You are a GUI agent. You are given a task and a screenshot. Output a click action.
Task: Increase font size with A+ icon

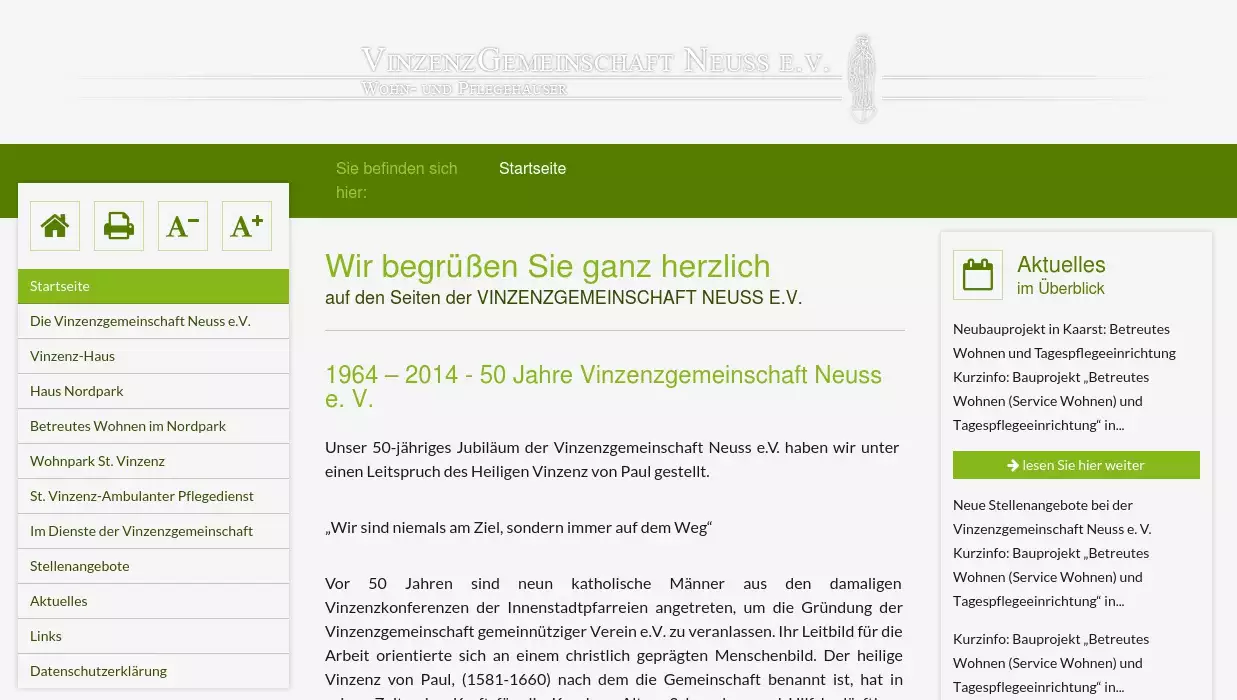[x=247, y=226]
